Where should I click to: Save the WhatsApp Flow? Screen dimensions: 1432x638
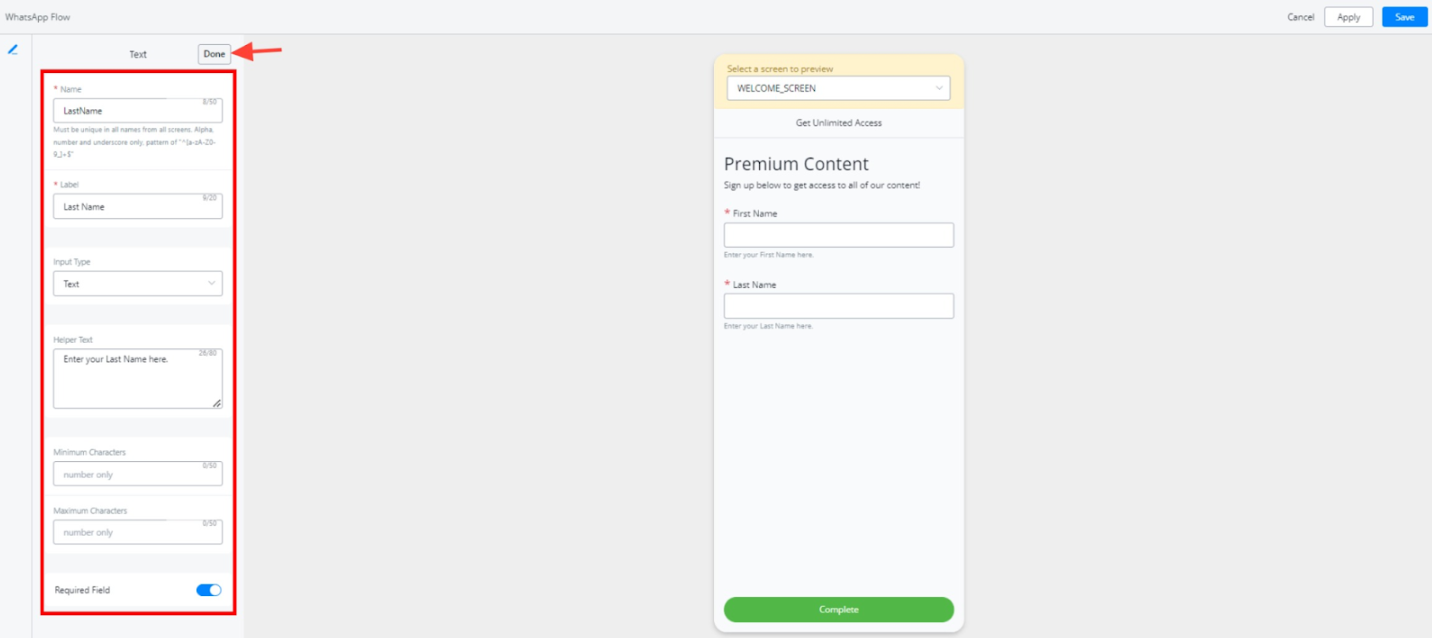pos(1404,17)
